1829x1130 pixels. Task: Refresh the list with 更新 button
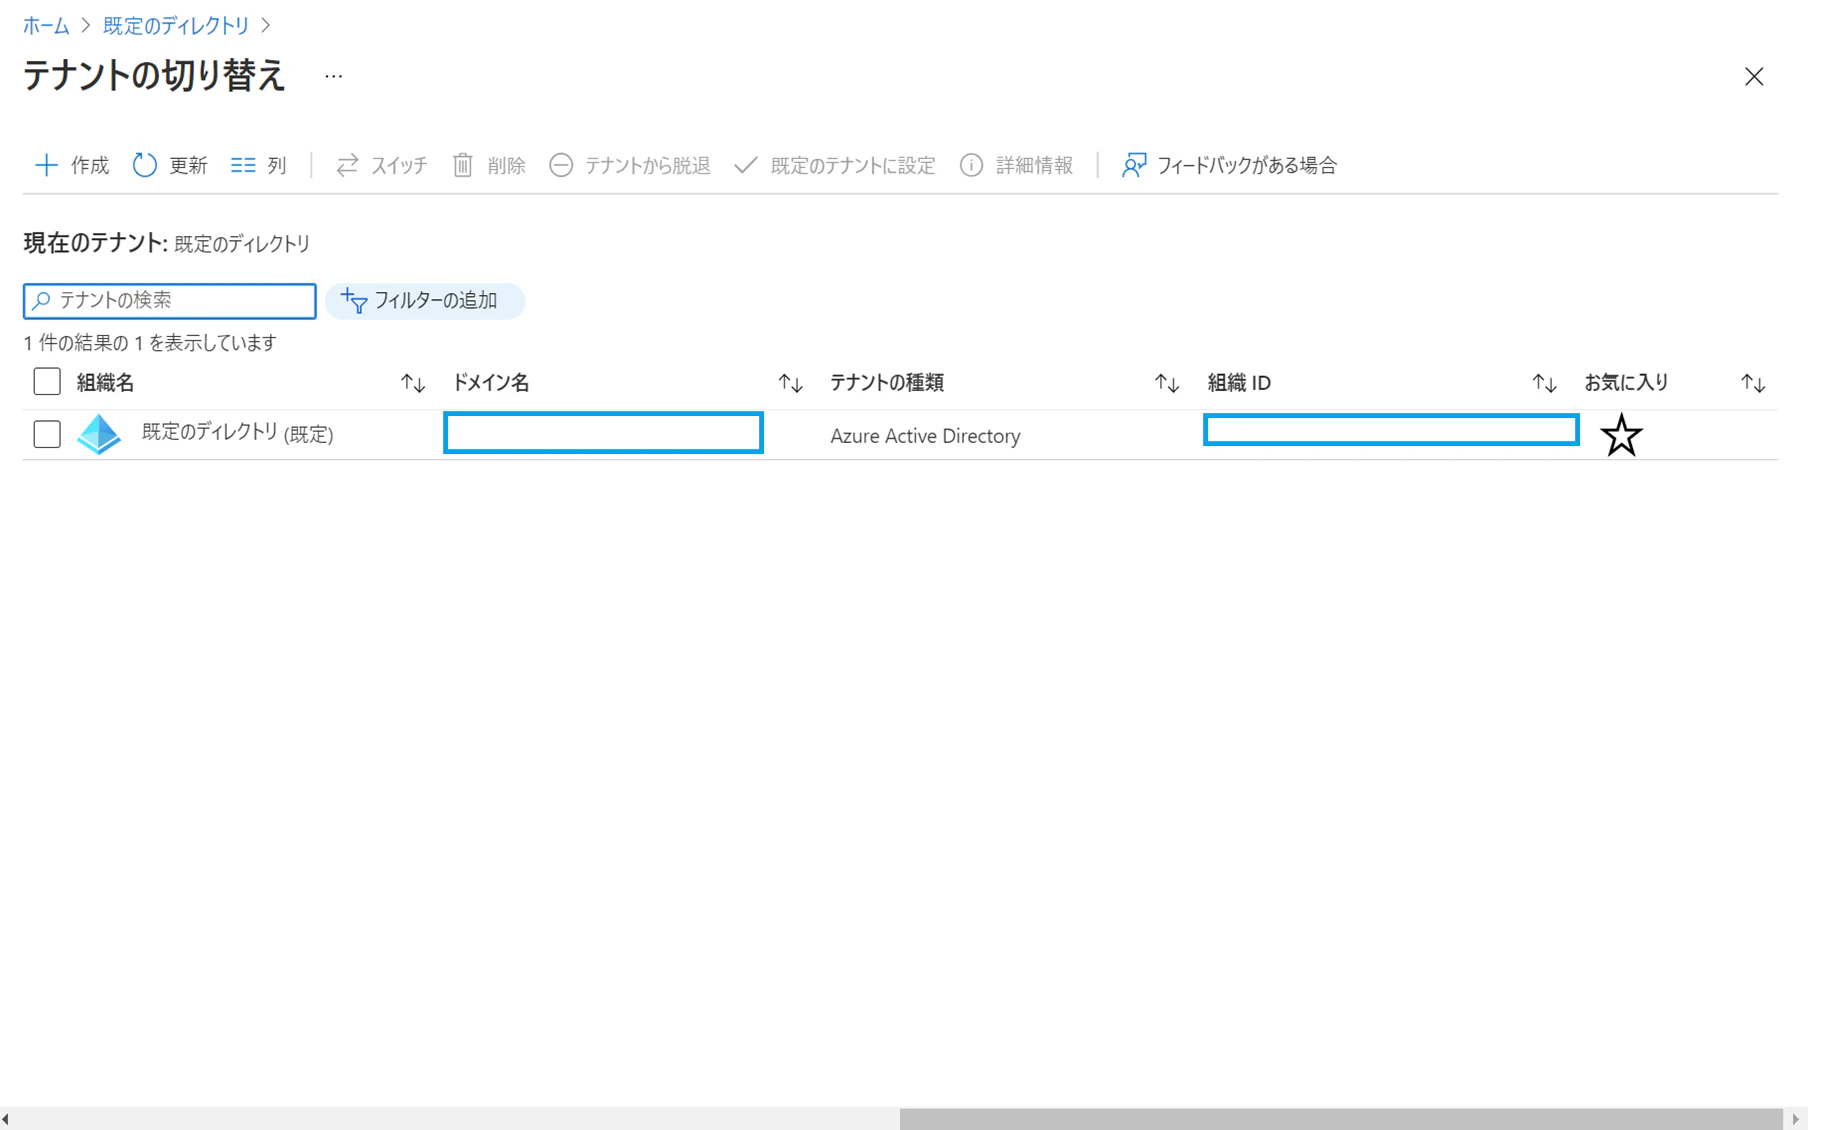(170, 165)
